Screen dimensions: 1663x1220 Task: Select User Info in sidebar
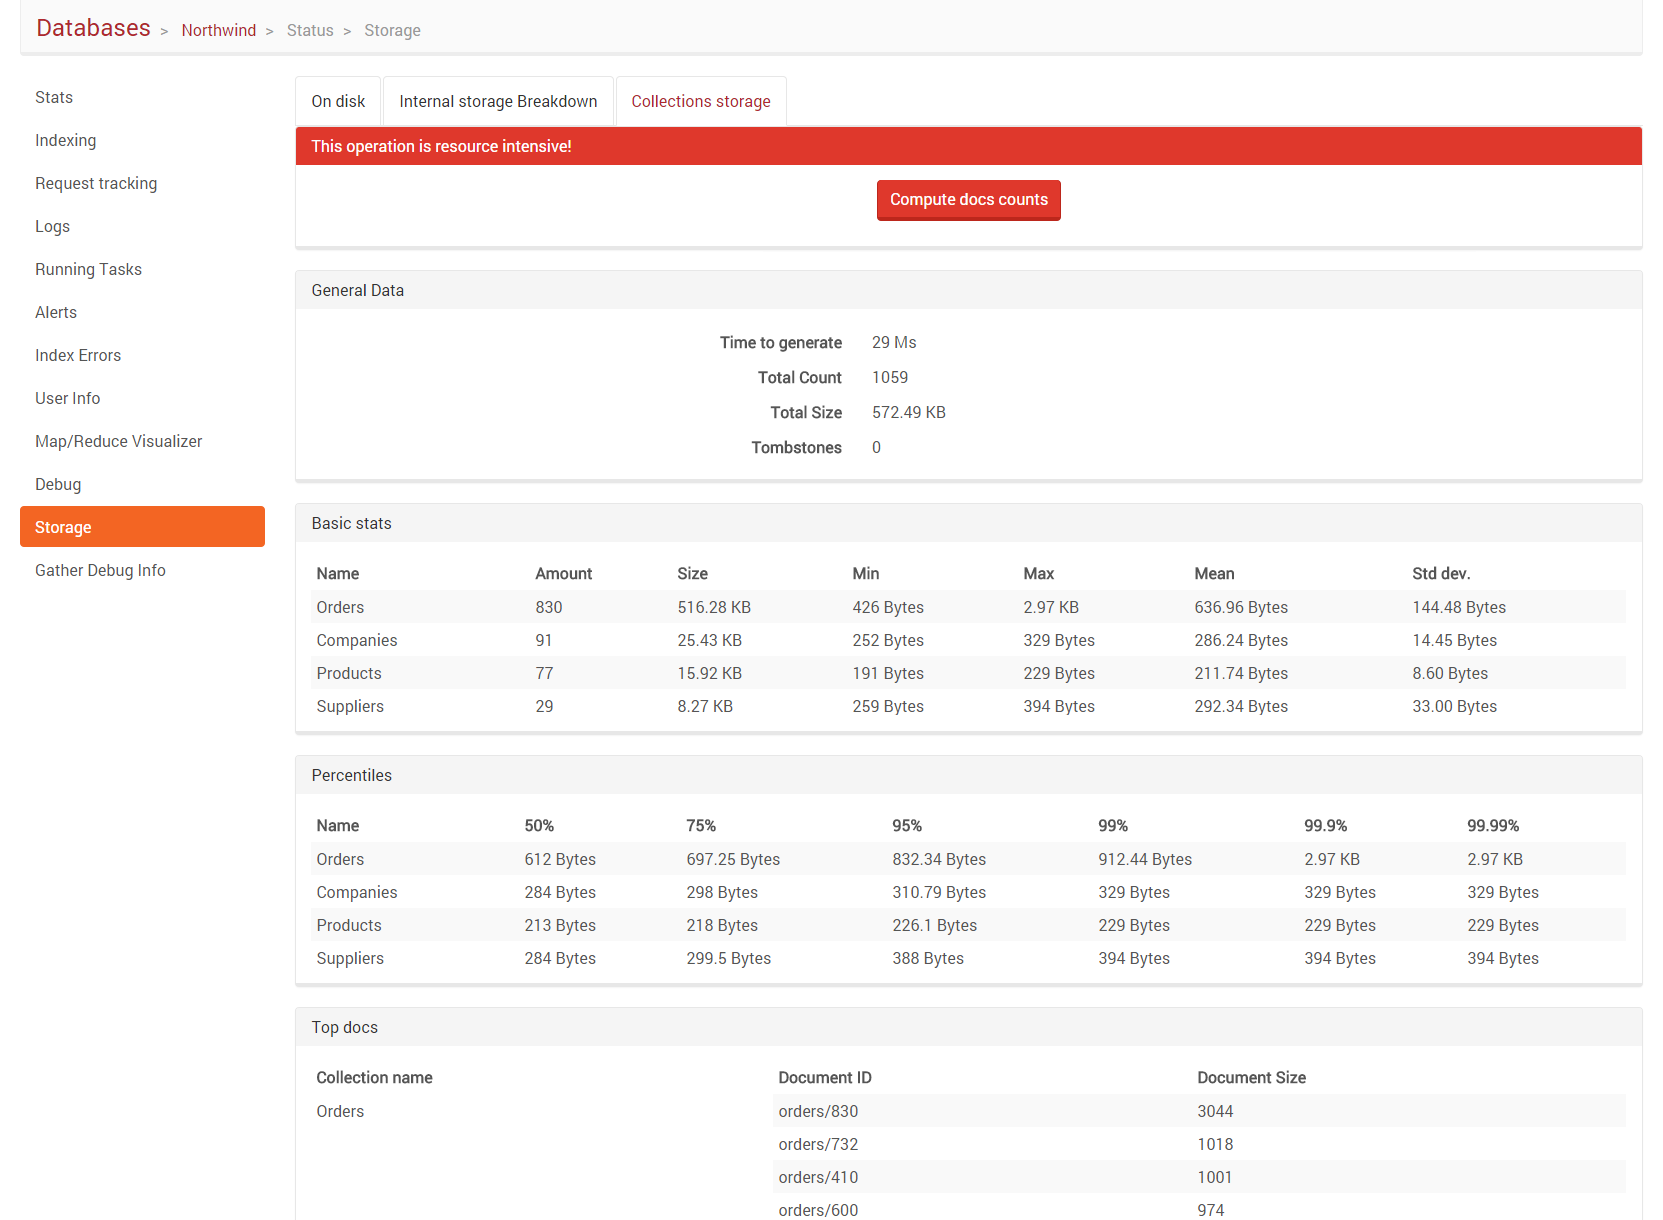click(142, 398)
